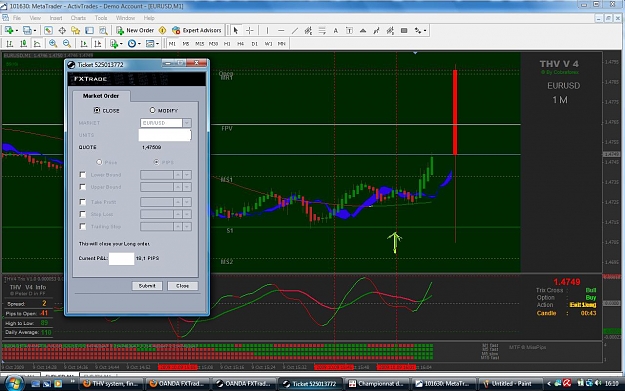The width and height of the screenshot is (625, 391).
Task: Open the new chart icon in toolbar
Action: [9, 30]
